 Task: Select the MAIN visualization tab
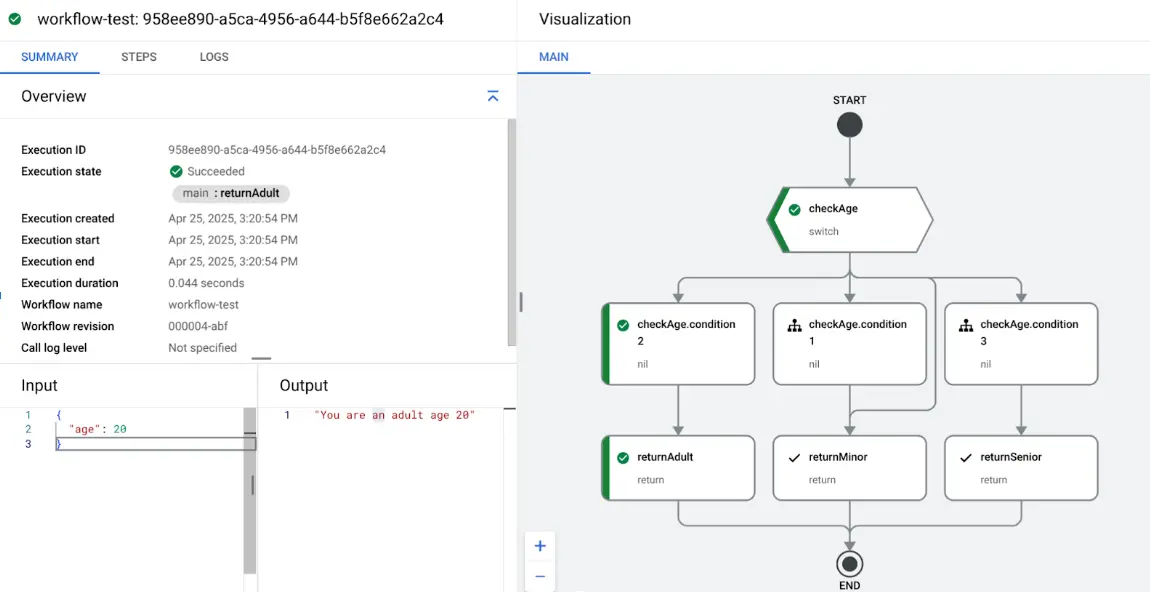553,57
